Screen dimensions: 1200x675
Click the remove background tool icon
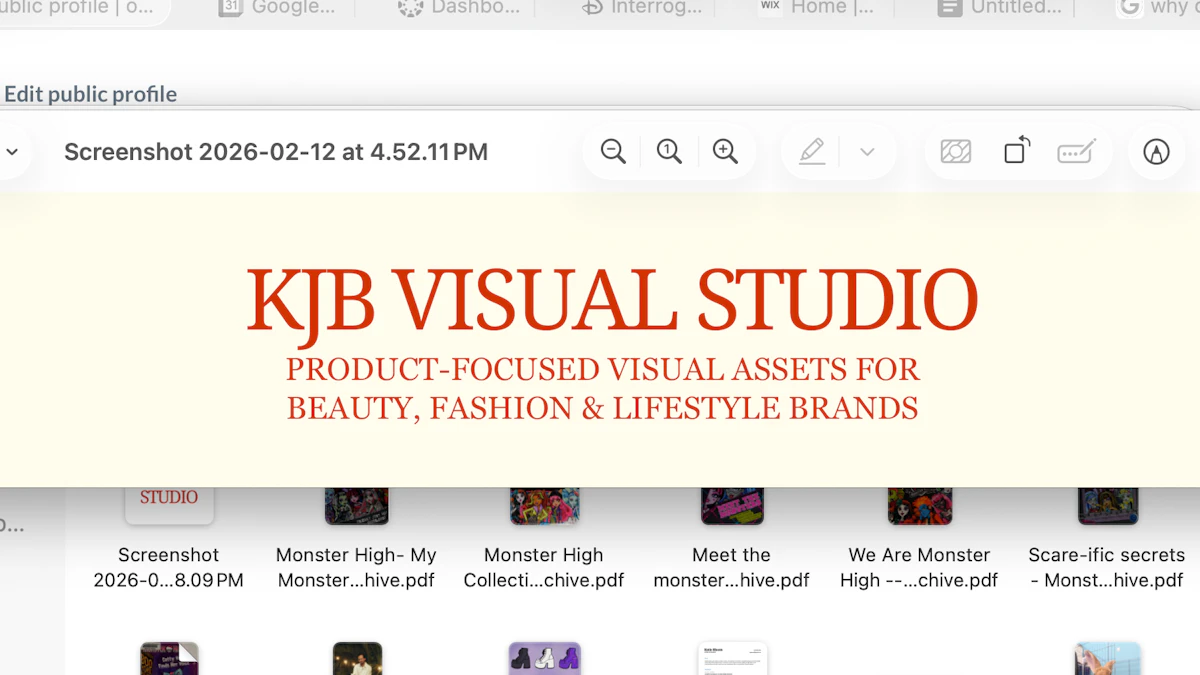coord(956,152)
